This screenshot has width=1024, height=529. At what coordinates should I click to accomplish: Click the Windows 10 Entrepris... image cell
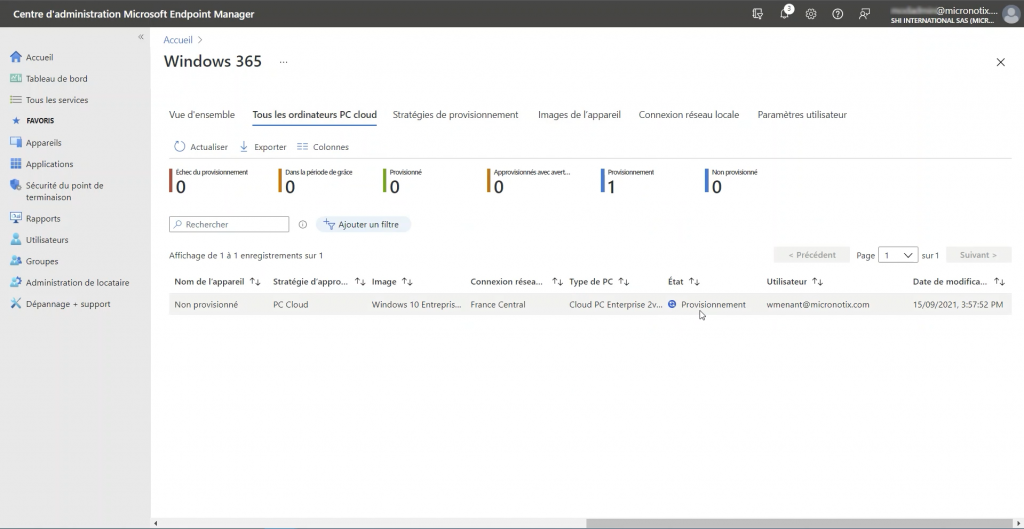pos(417,304)
